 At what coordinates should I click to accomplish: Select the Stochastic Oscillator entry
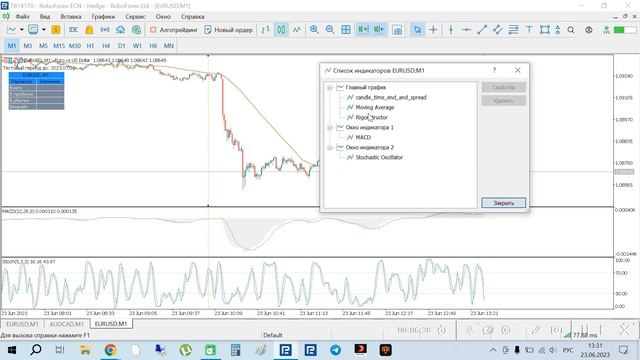tap(379, 157)
